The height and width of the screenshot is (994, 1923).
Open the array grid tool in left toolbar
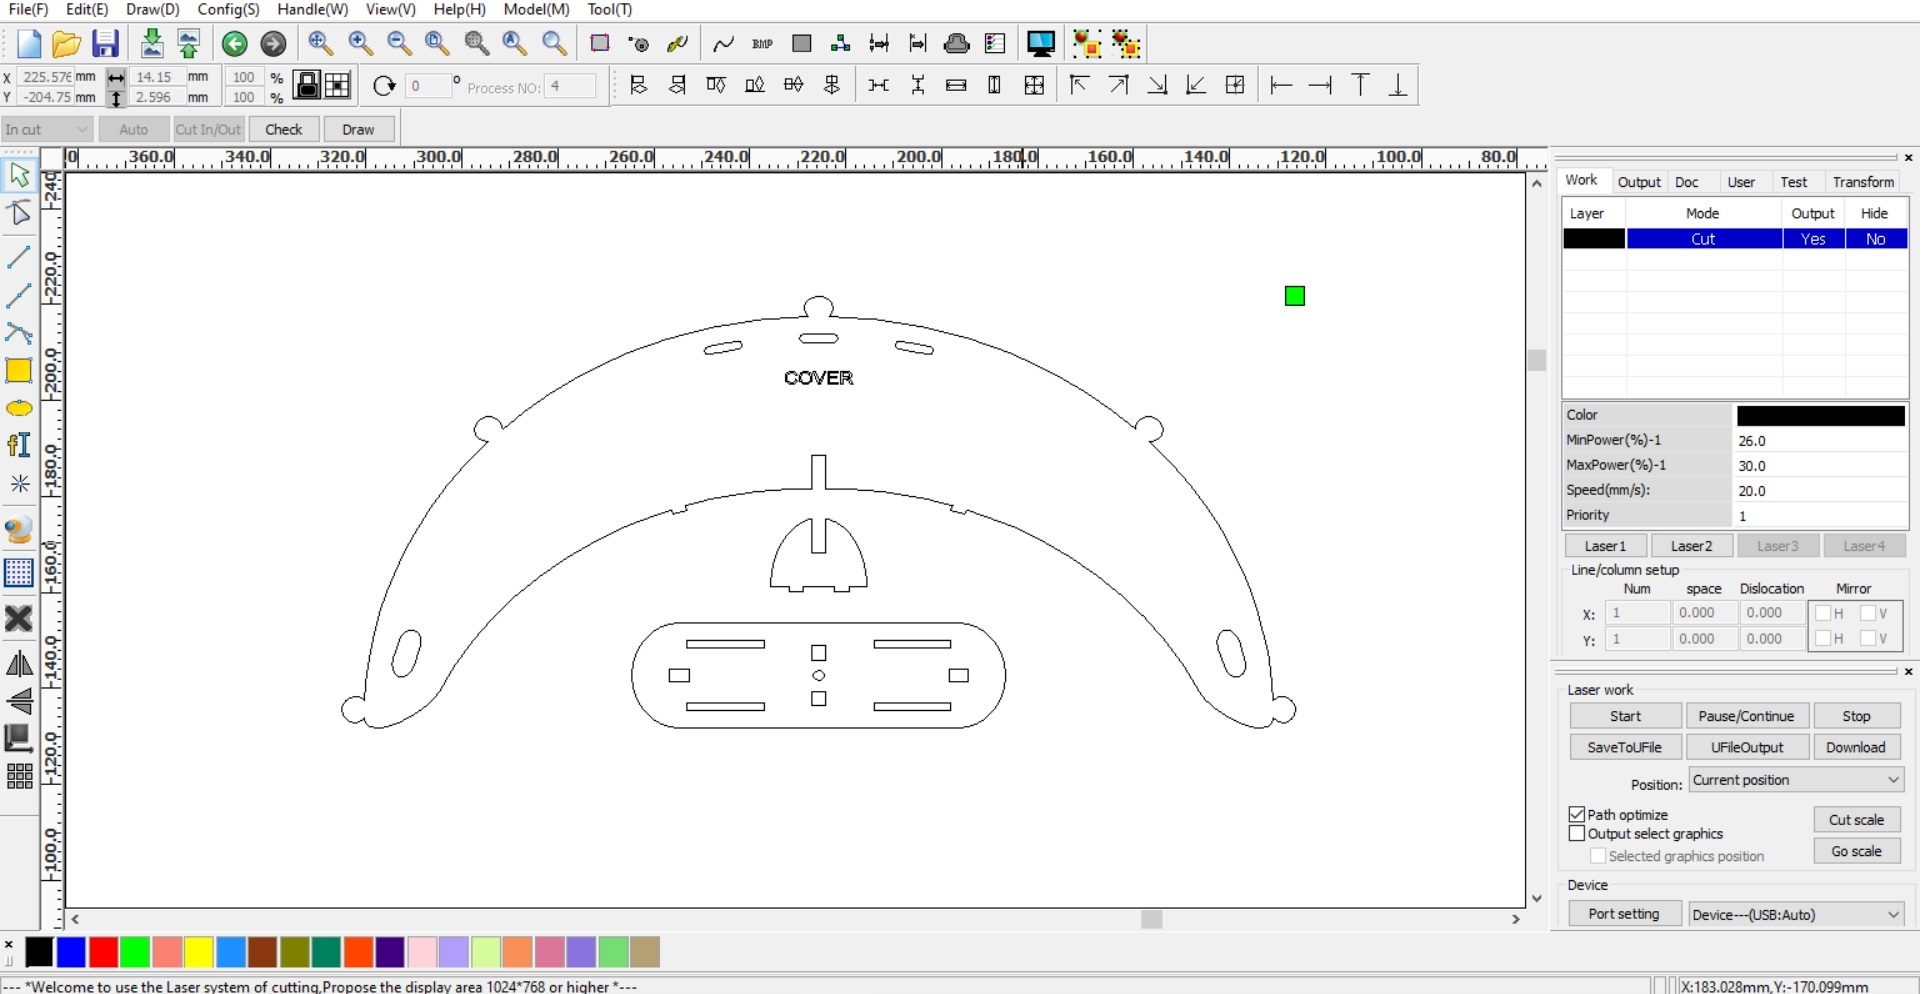point(19,776)
